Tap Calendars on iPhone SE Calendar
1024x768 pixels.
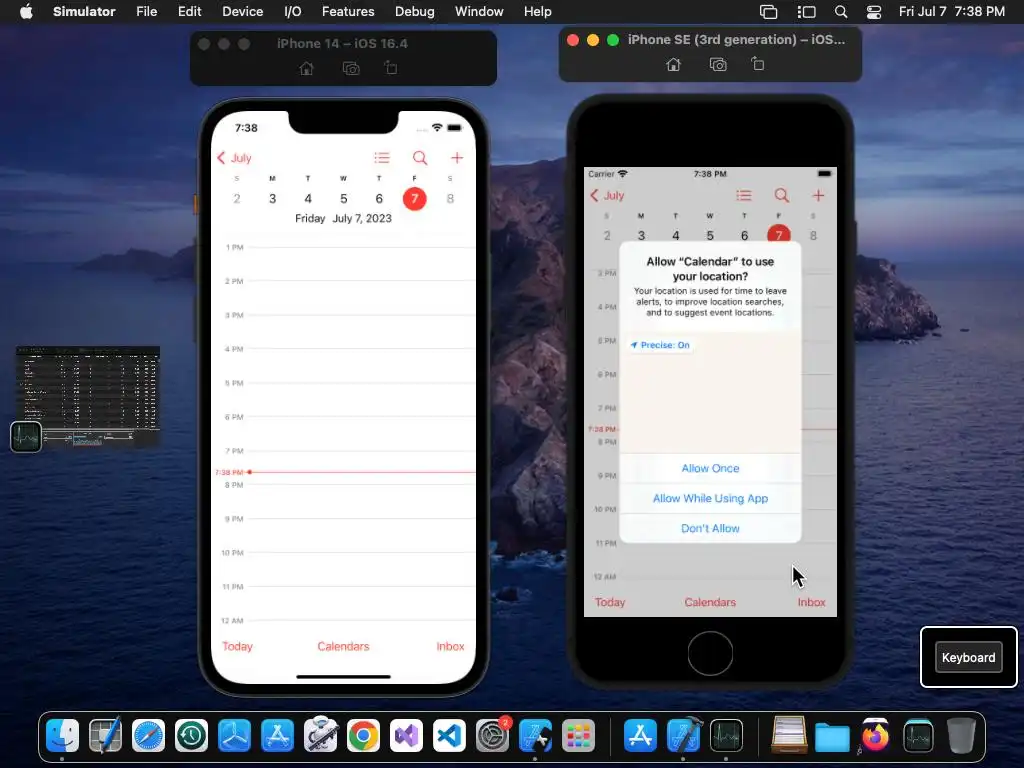[710, 602]
